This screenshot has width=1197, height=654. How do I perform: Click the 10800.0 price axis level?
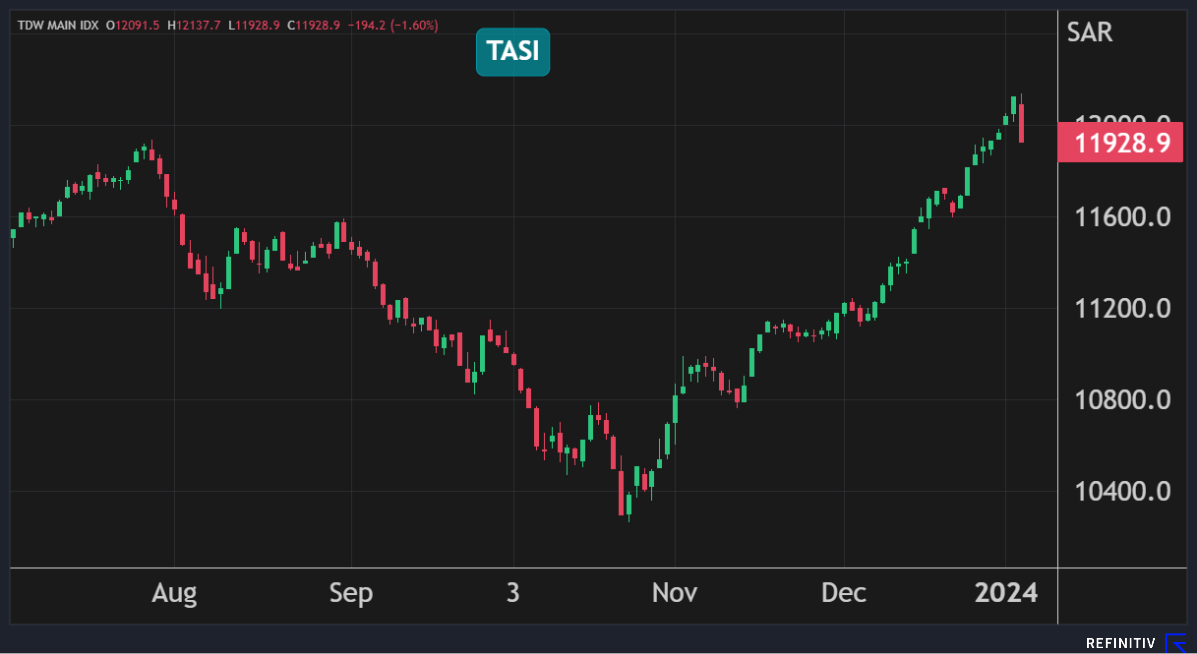[1121, 400]
